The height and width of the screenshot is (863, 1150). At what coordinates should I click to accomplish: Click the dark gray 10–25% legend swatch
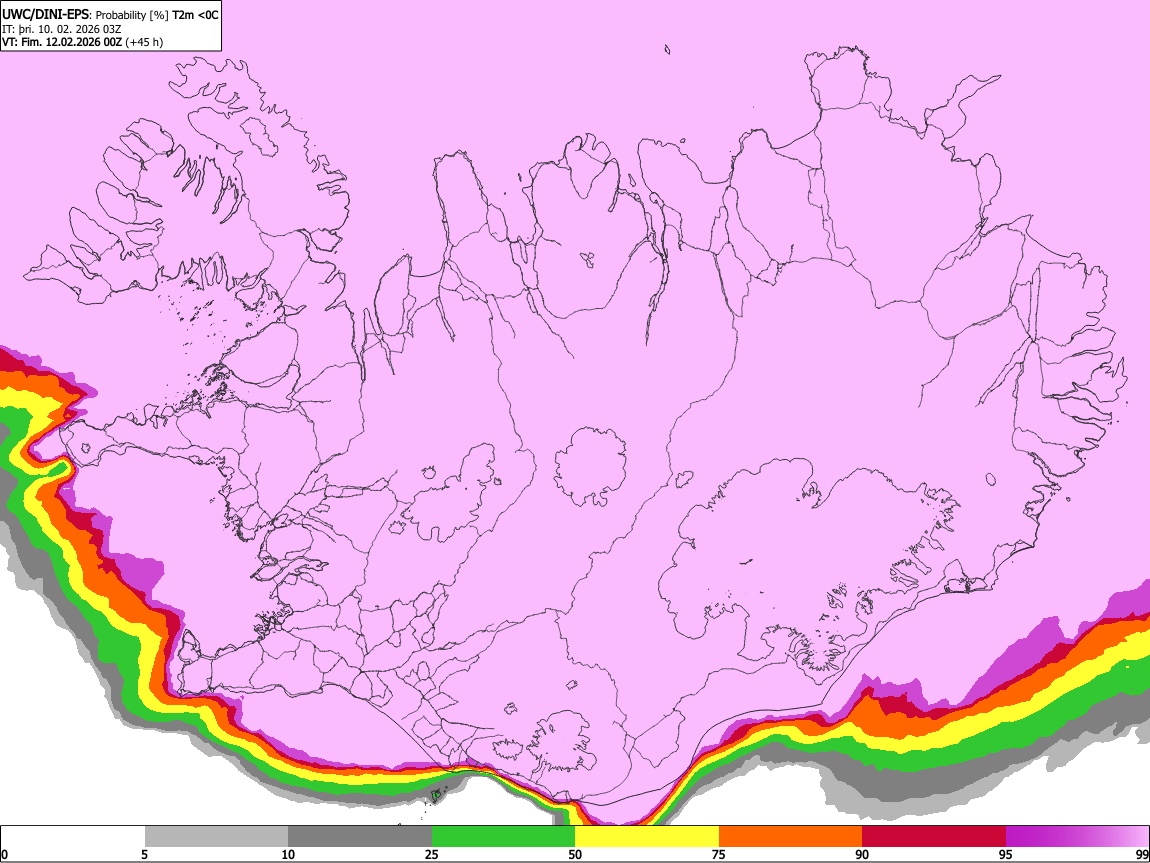click(x=360, y=837)
